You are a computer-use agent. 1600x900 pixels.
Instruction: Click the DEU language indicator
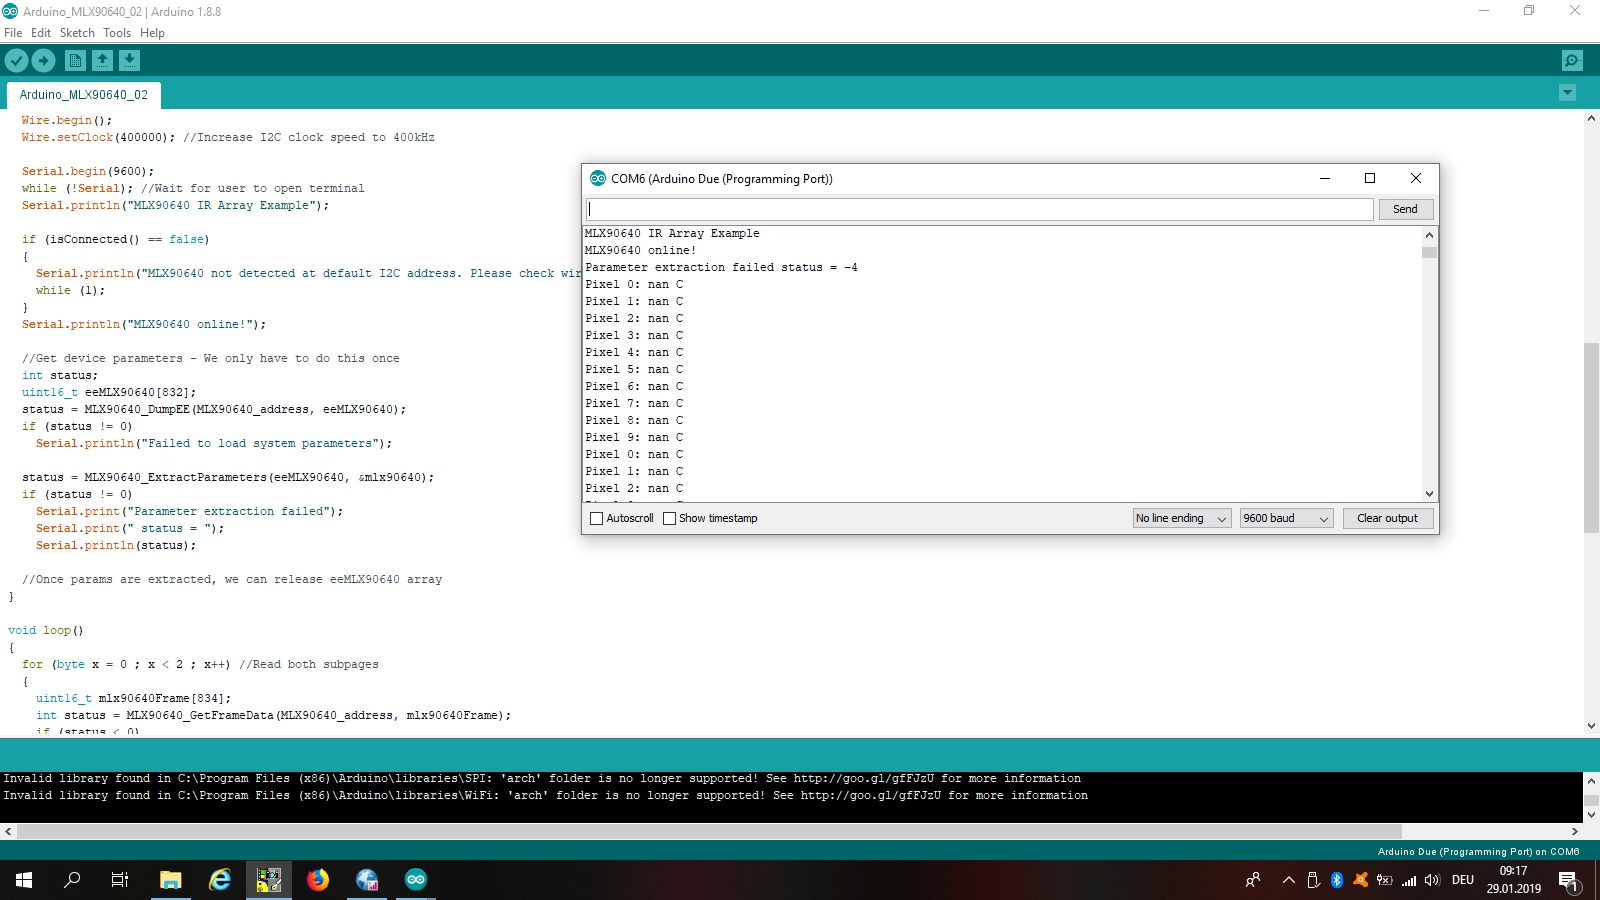tap(1463, 880)
